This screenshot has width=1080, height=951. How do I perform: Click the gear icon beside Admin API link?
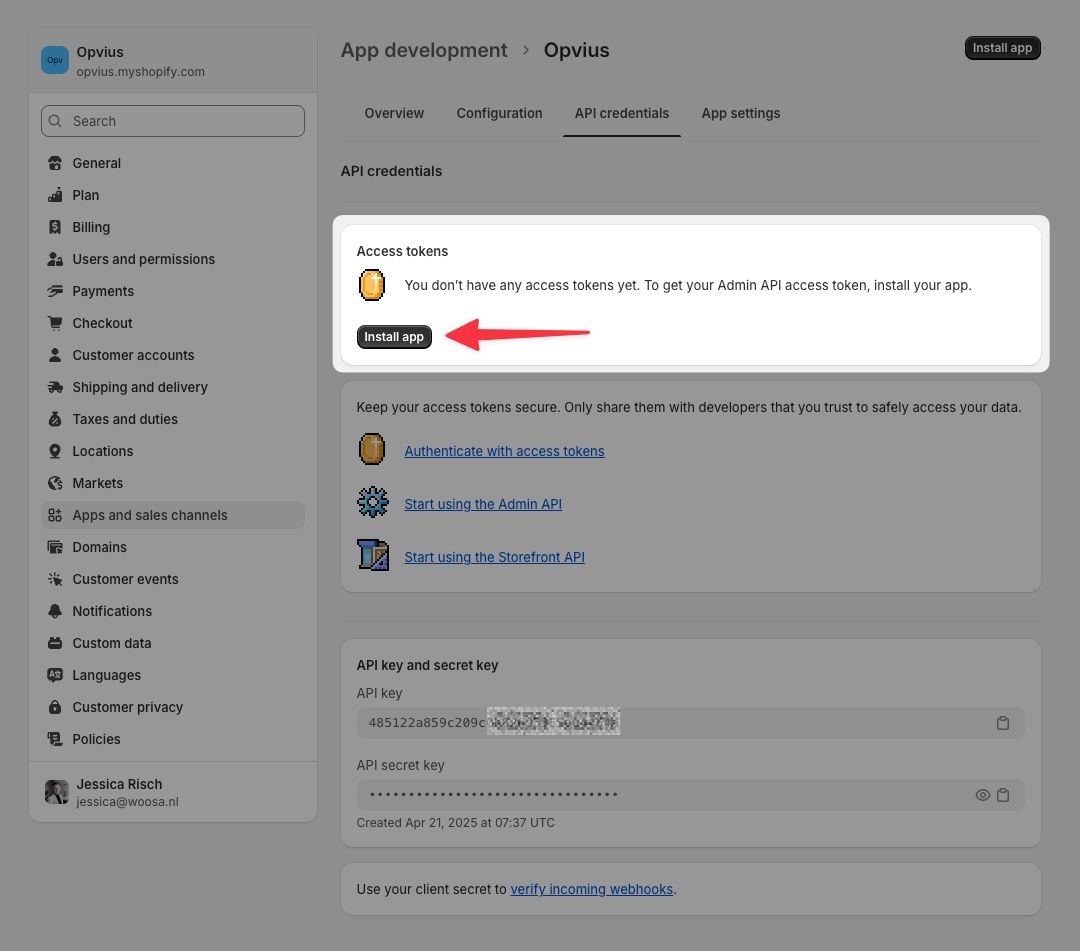373,502
